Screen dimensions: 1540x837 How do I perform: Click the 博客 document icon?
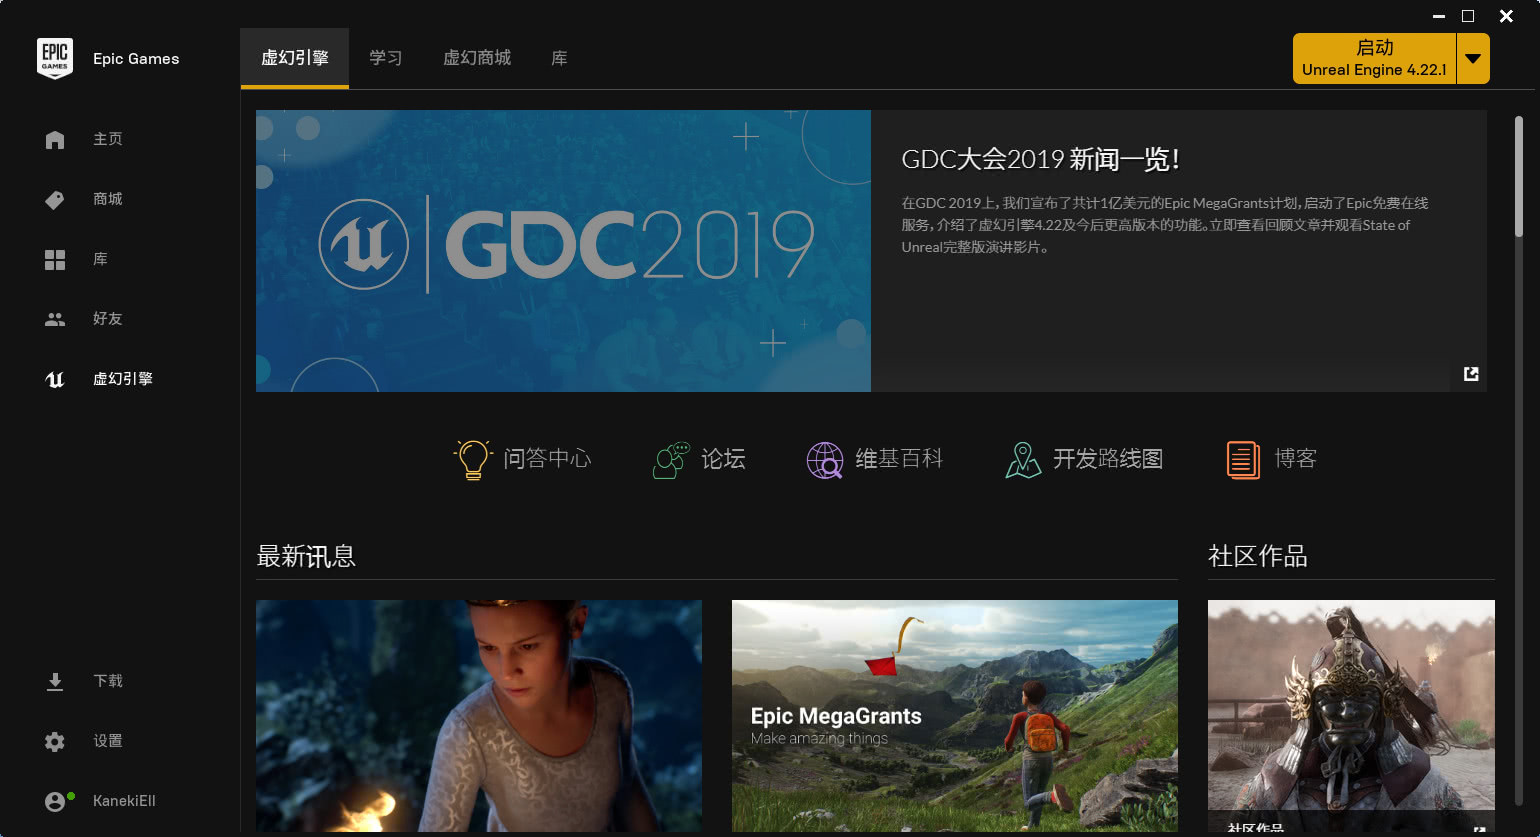1243,460
